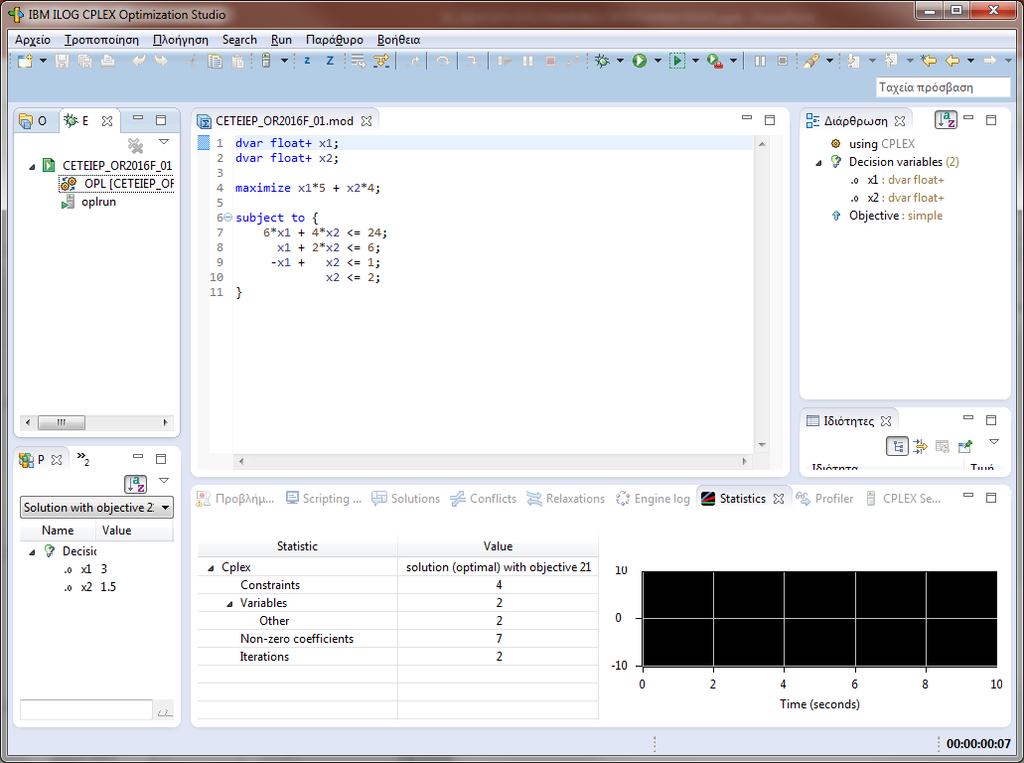Click the Iterations row in Statistics

[398, 657]
